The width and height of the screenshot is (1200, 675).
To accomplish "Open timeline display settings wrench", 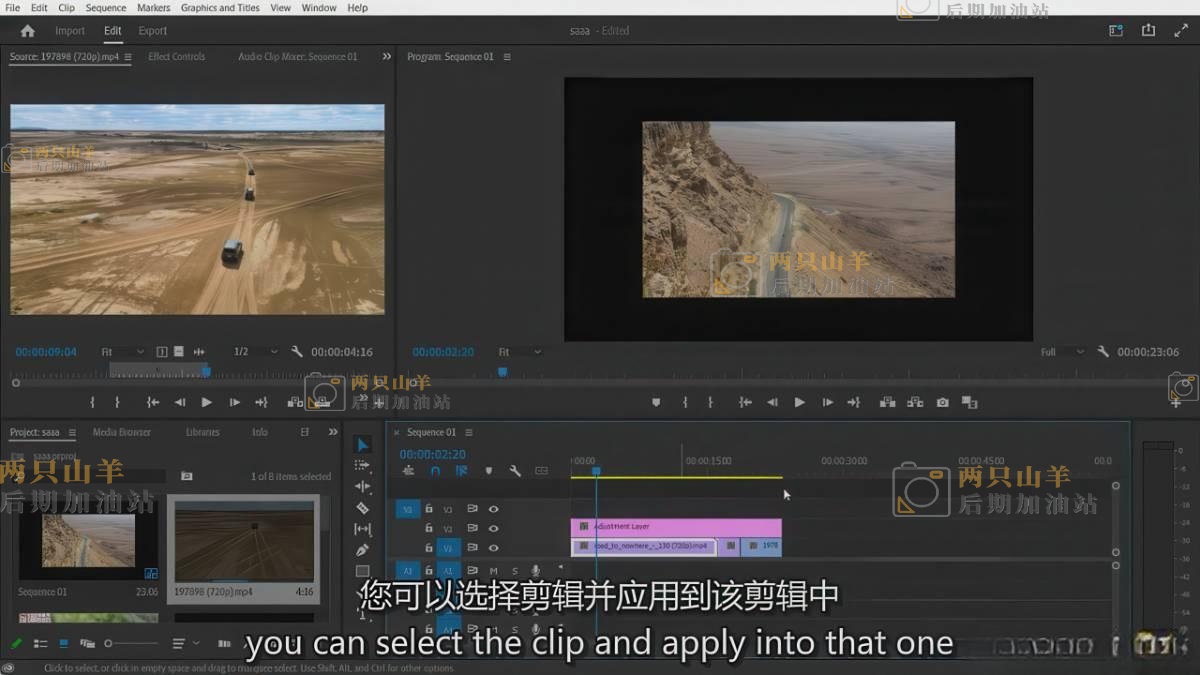I will [515, 471].
